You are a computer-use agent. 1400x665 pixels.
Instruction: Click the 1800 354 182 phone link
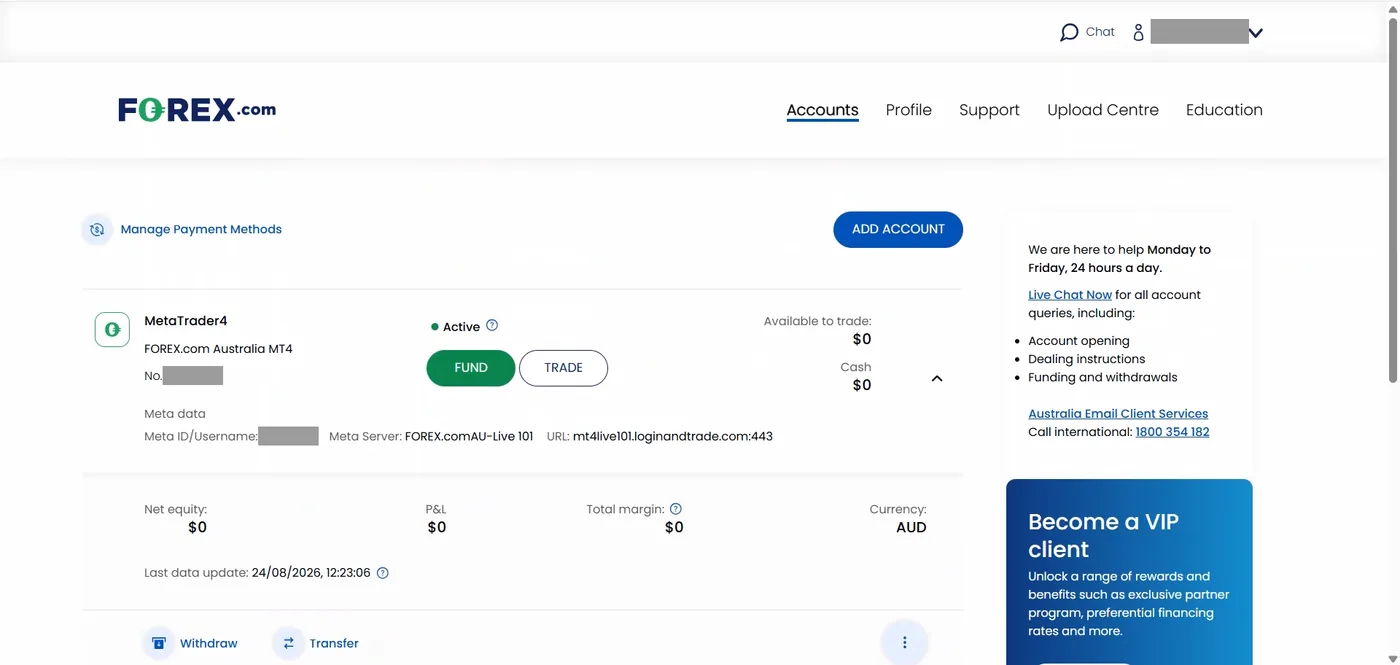1172,432
